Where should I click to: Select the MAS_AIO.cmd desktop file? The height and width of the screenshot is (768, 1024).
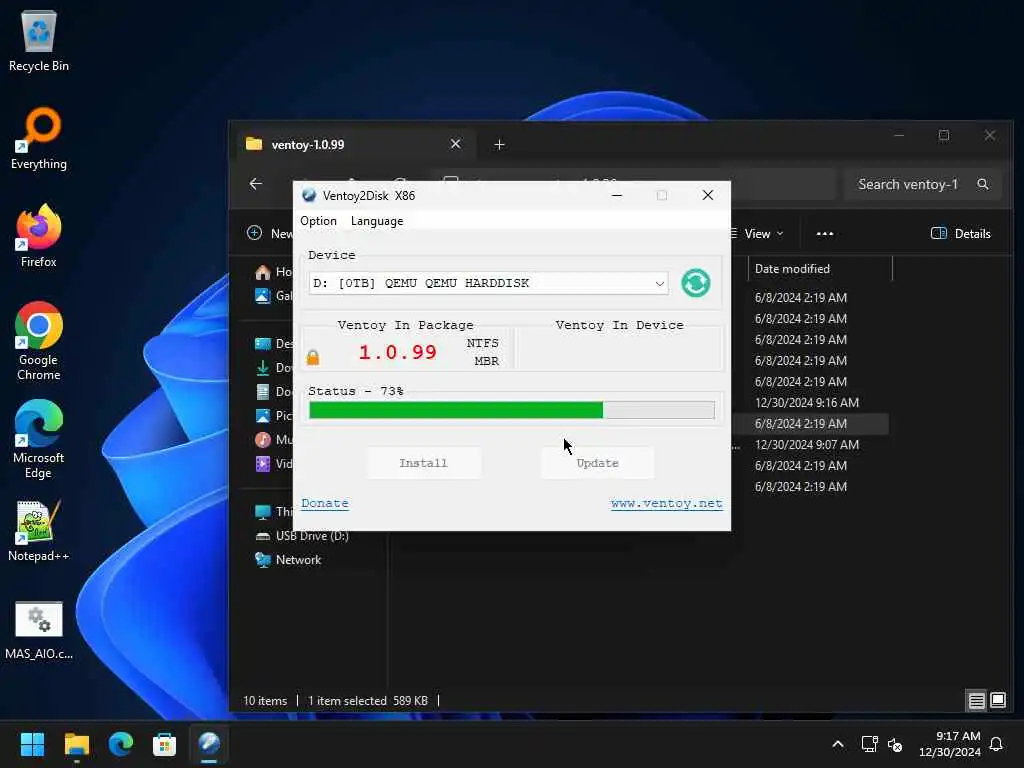point(39,630)
